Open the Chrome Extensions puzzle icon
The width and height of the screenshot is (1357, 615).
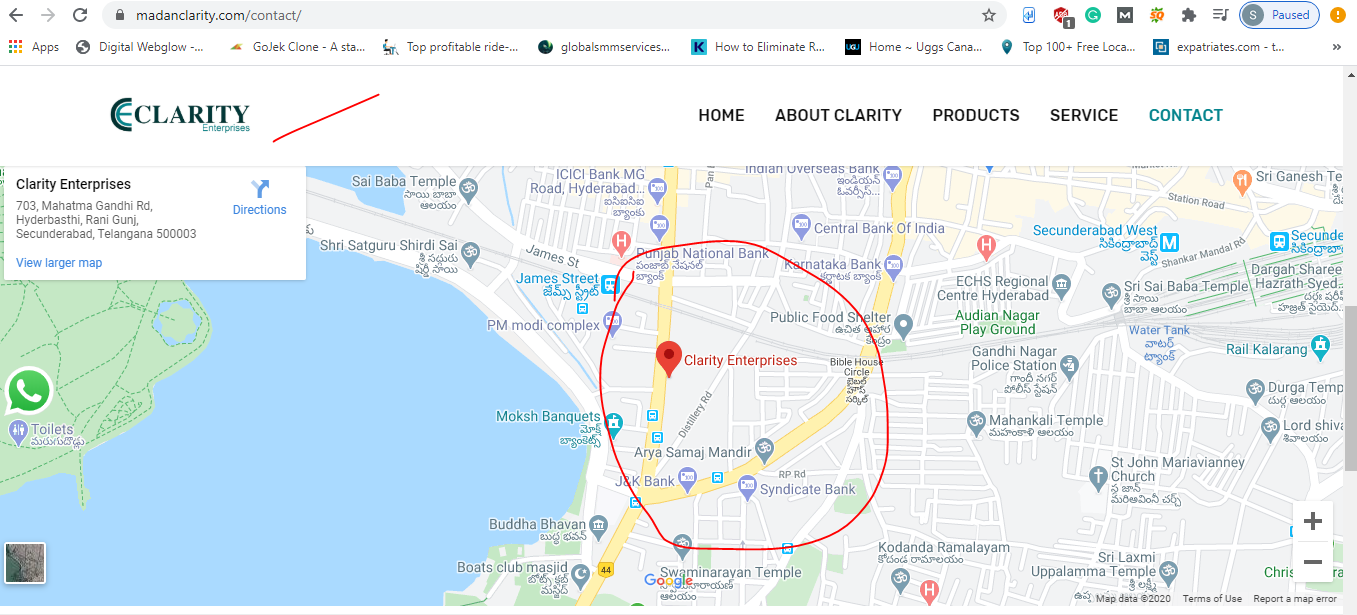tap(1189, 15)
